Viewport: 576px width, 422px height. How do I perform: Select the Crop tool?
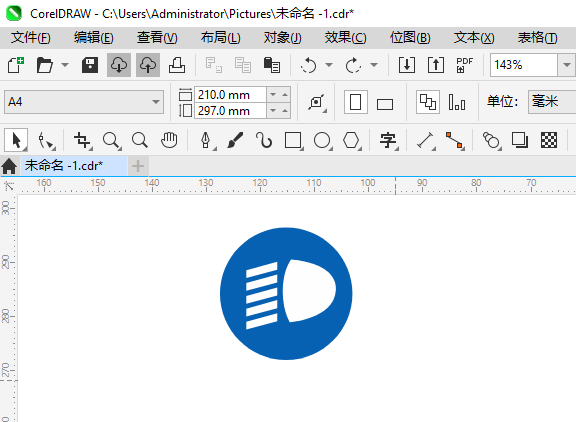(82, 140)
